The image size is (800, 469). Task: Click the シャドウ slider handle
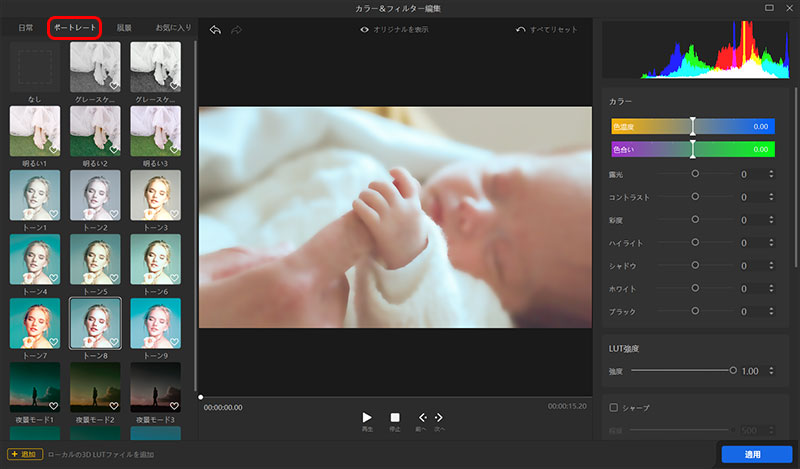695,265
